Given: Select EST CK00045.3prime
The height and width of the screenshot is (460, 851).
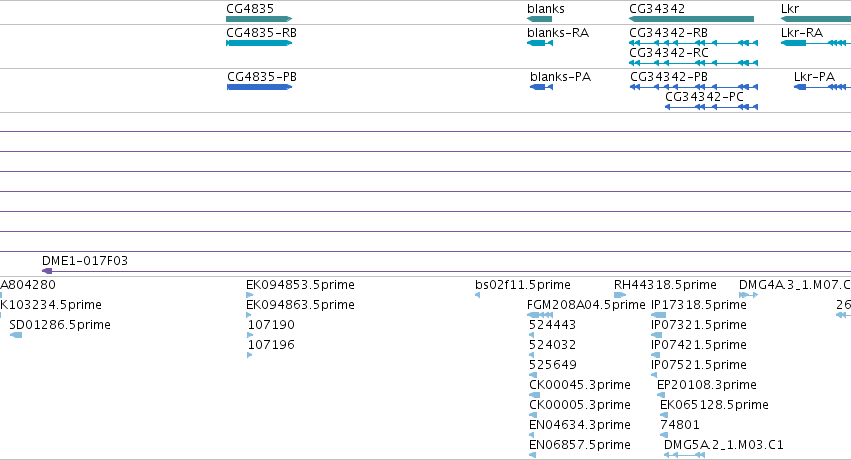Looking at the screenshot, I should pos(580,385).
